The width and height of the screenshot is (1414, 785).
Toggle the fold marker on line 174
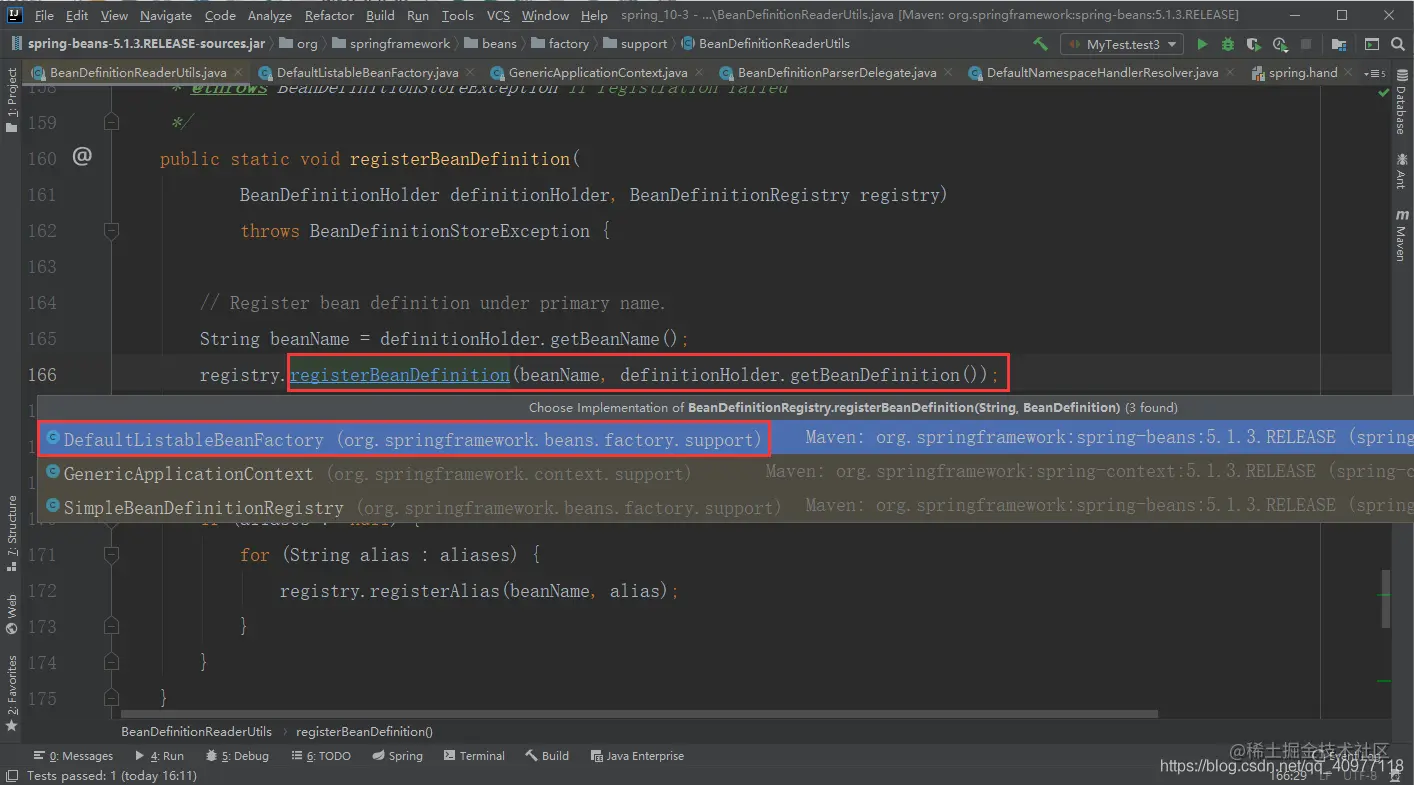pyautogui.click(x=111, y=662)
